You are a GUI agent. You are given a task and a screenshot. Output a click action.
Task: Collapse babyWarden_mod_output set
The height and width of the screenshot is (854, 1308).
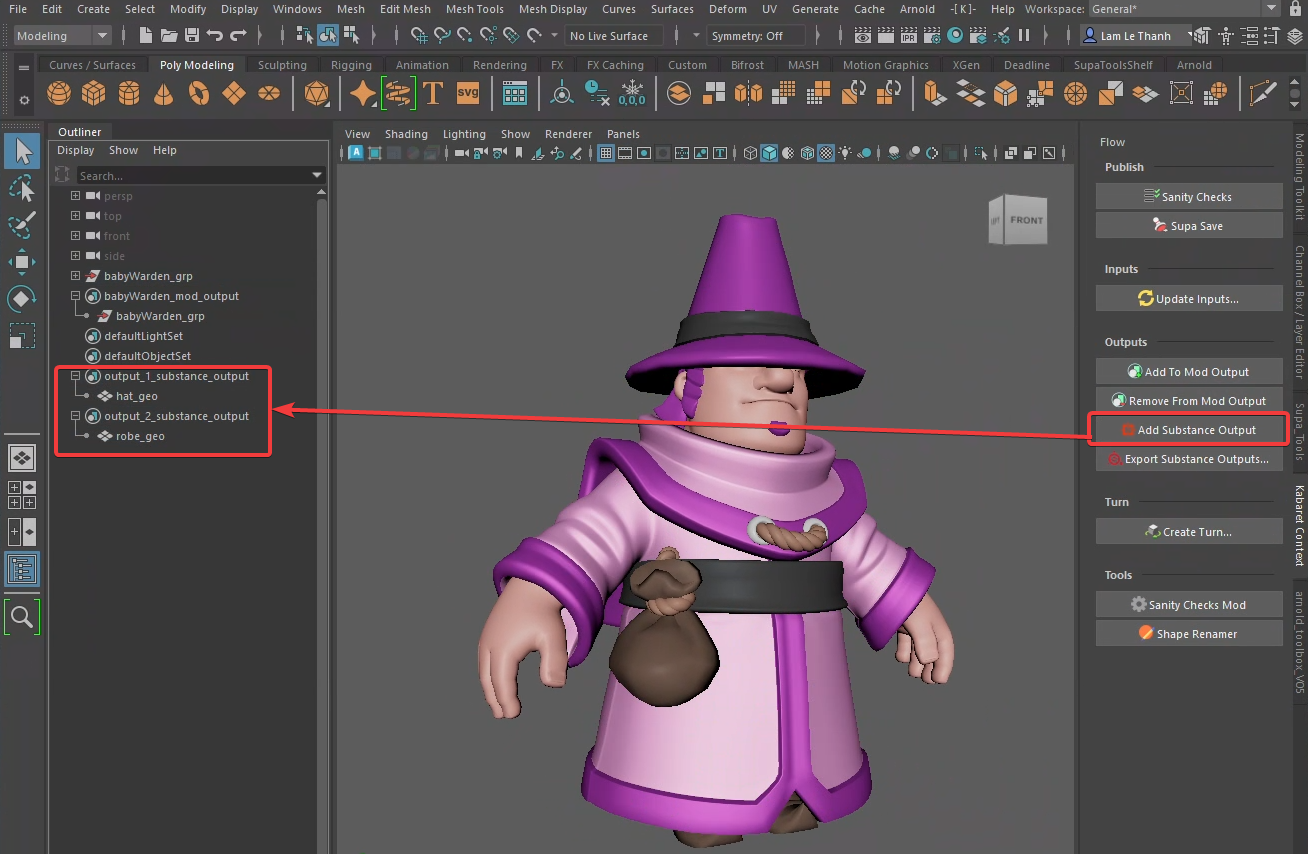click(75, 296)
